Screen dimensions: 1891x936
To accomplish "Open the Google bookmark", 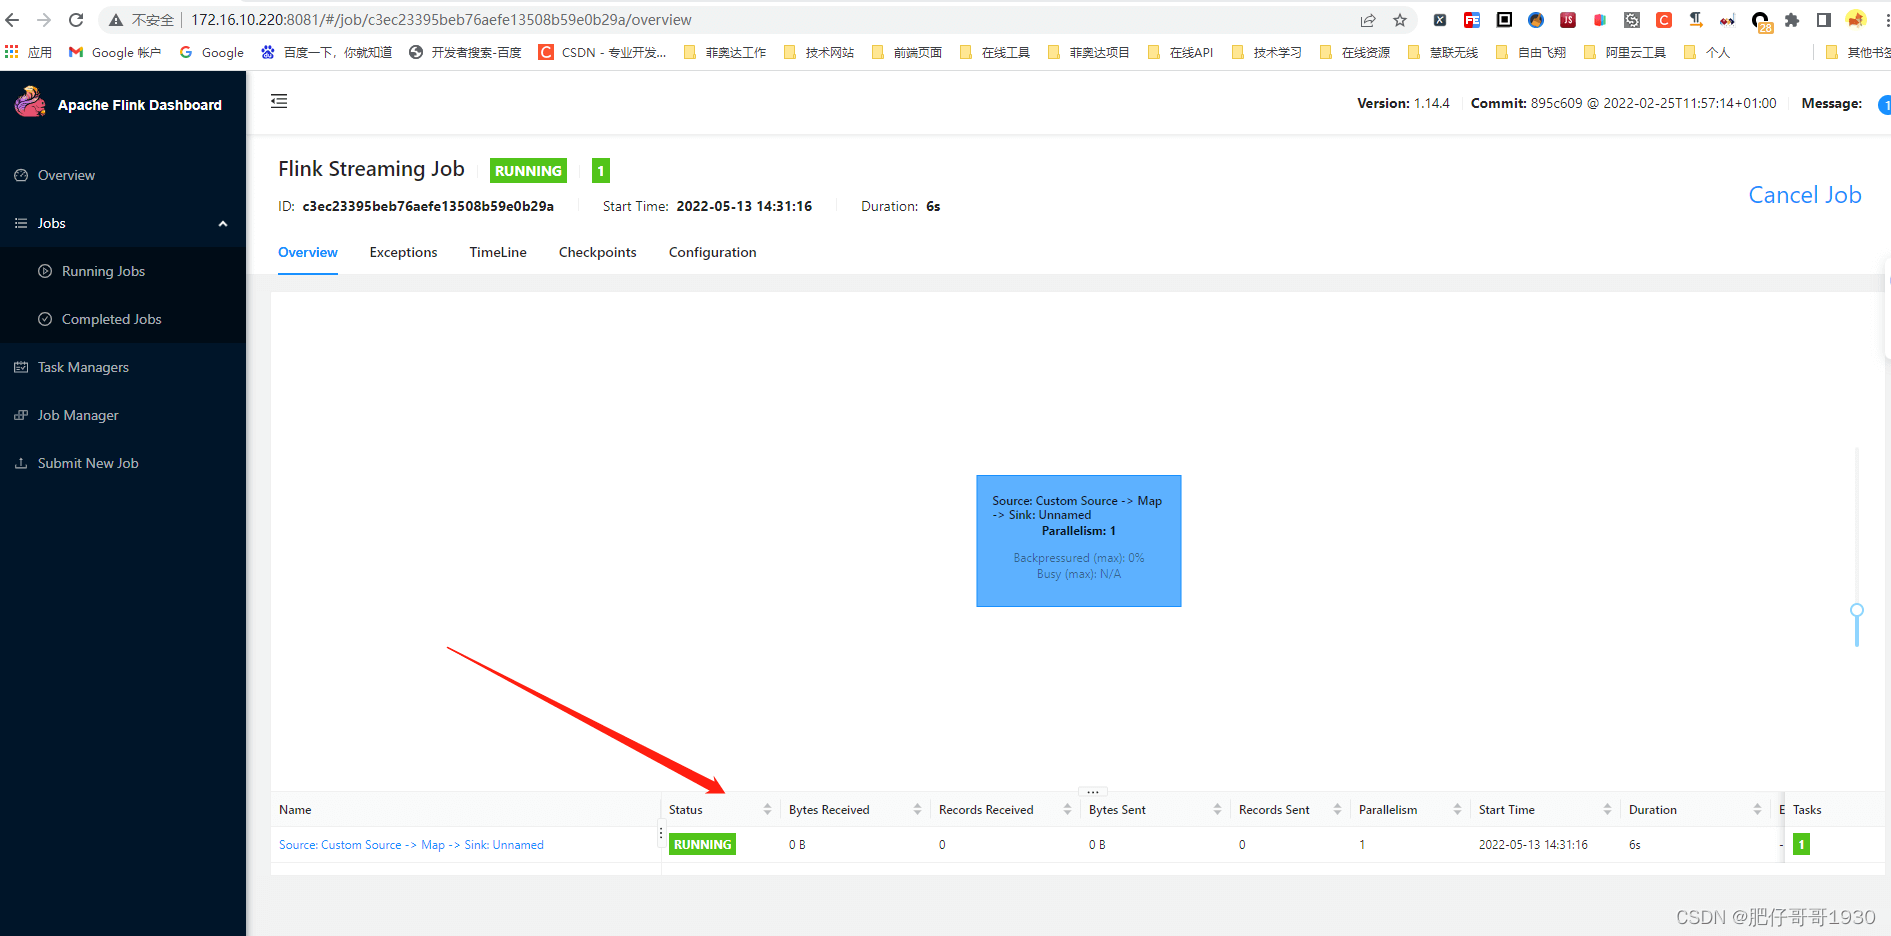I will tap(212, 52).
